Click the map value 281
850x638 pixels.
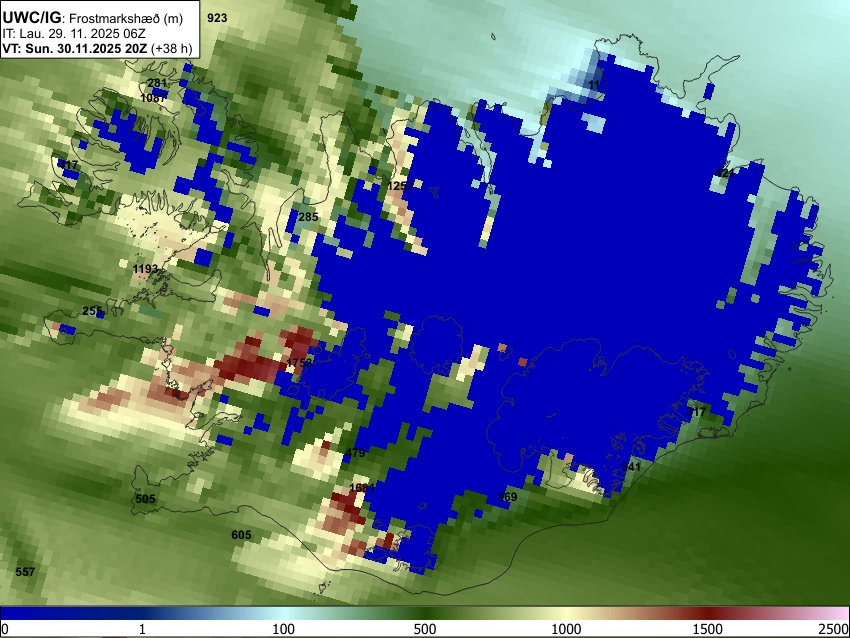pos(157,83)
